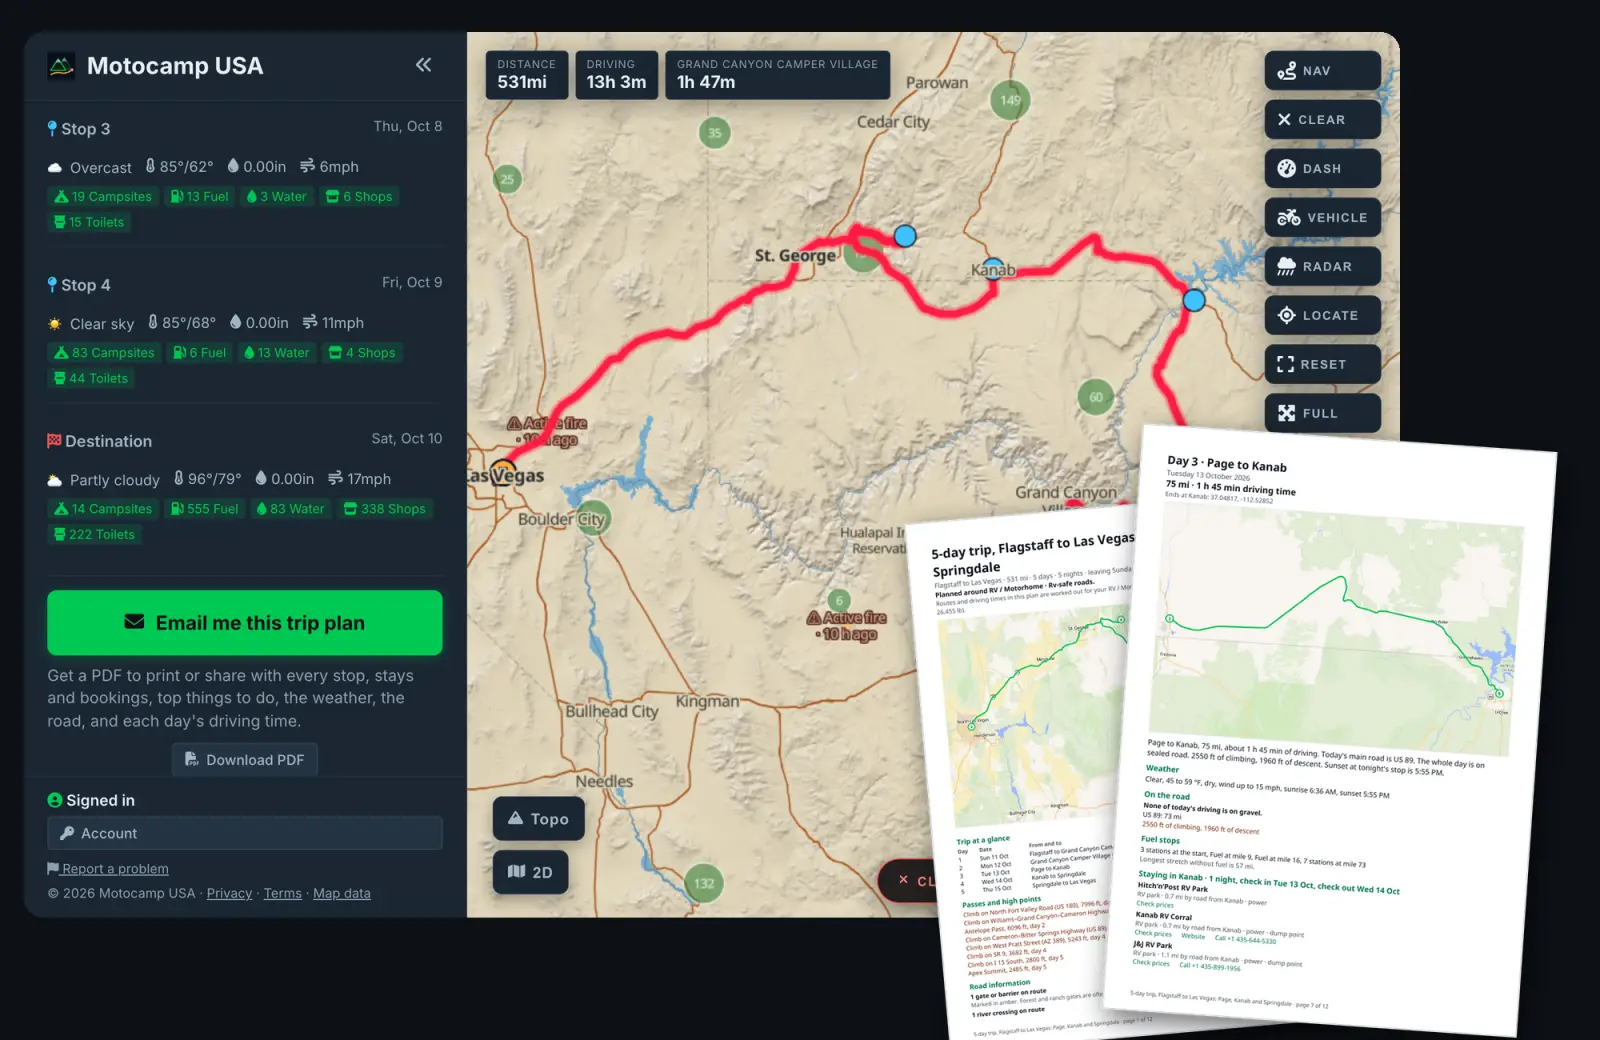This screenshot has width=1600, height=1040.
Task: Click the 149 map cluster near Parowan
Action: [x=1010, y=100]
